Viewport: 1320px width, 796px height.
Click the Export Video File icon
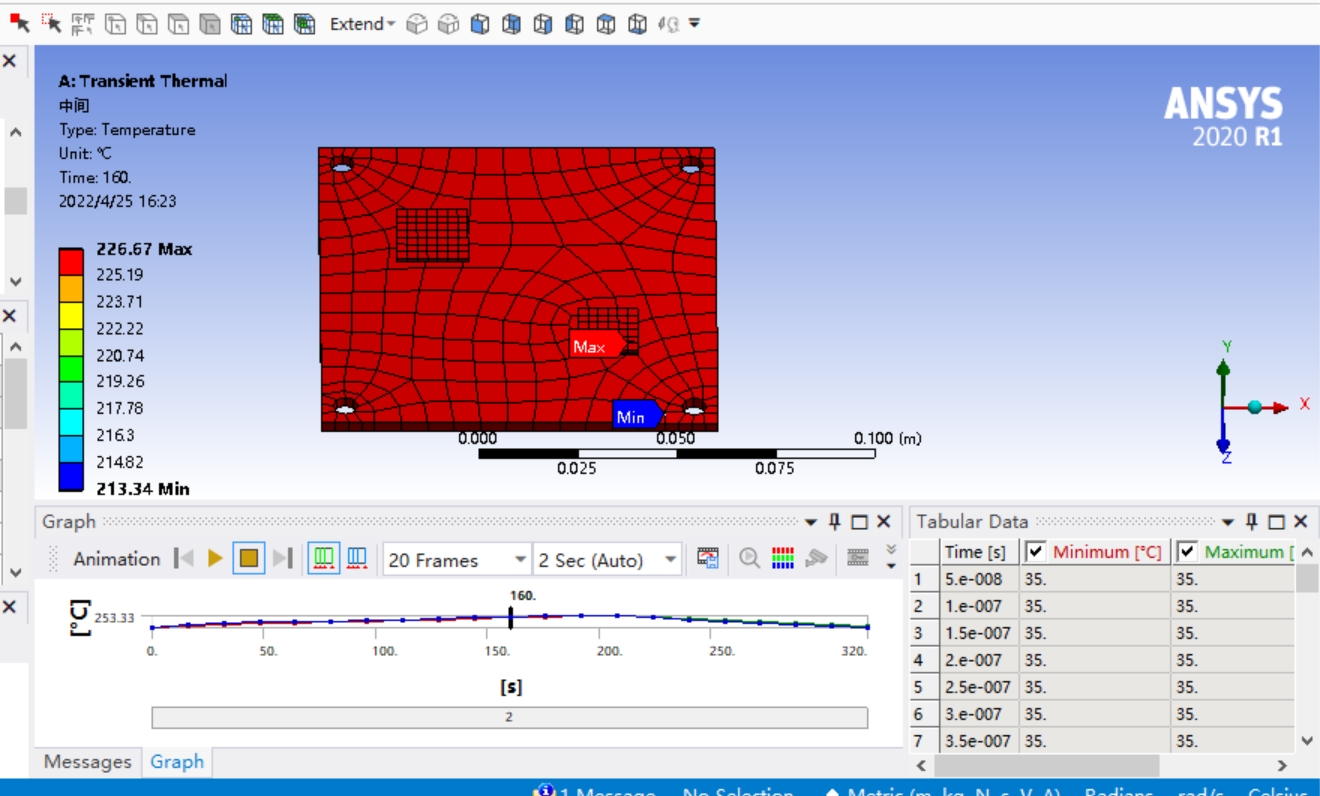(709, 559)
